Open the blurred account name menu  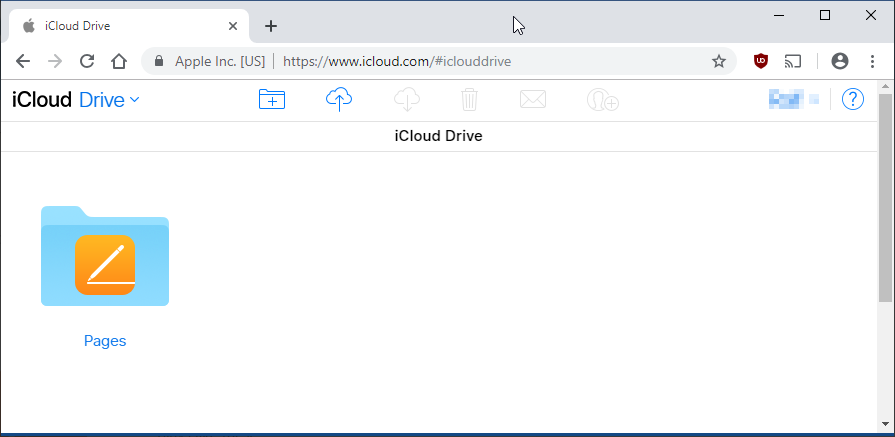[794, 99]
